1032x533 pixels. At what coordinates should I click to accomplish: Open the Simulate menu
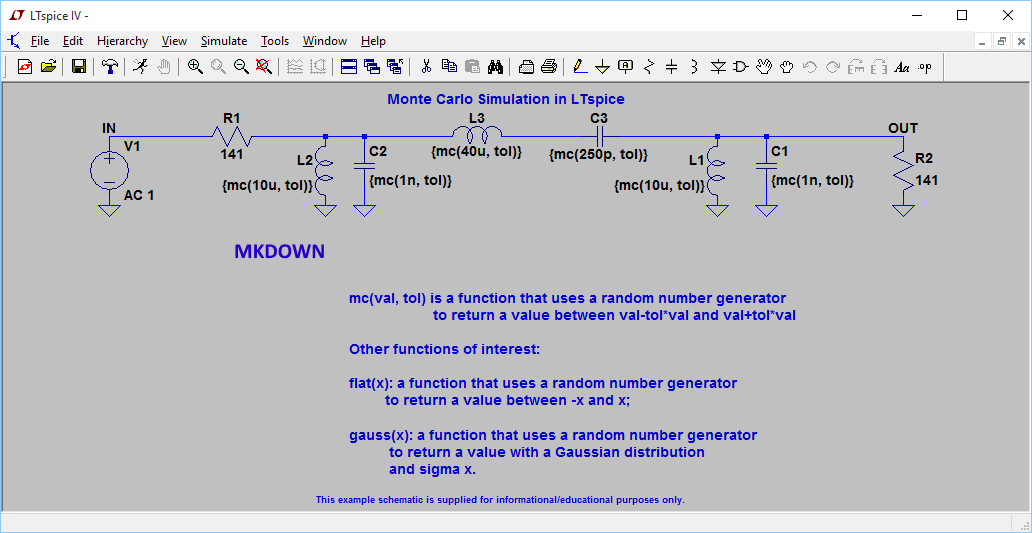[224, 41]
